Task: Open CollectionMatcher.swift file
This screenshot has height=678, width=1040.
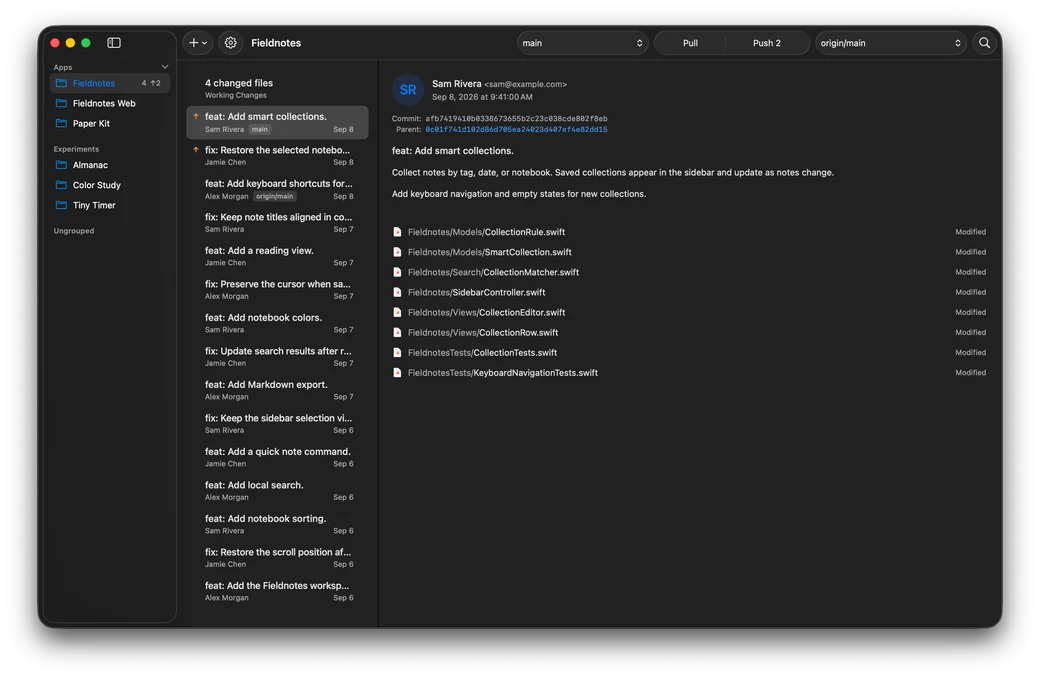Action: [x=689, y=272]
